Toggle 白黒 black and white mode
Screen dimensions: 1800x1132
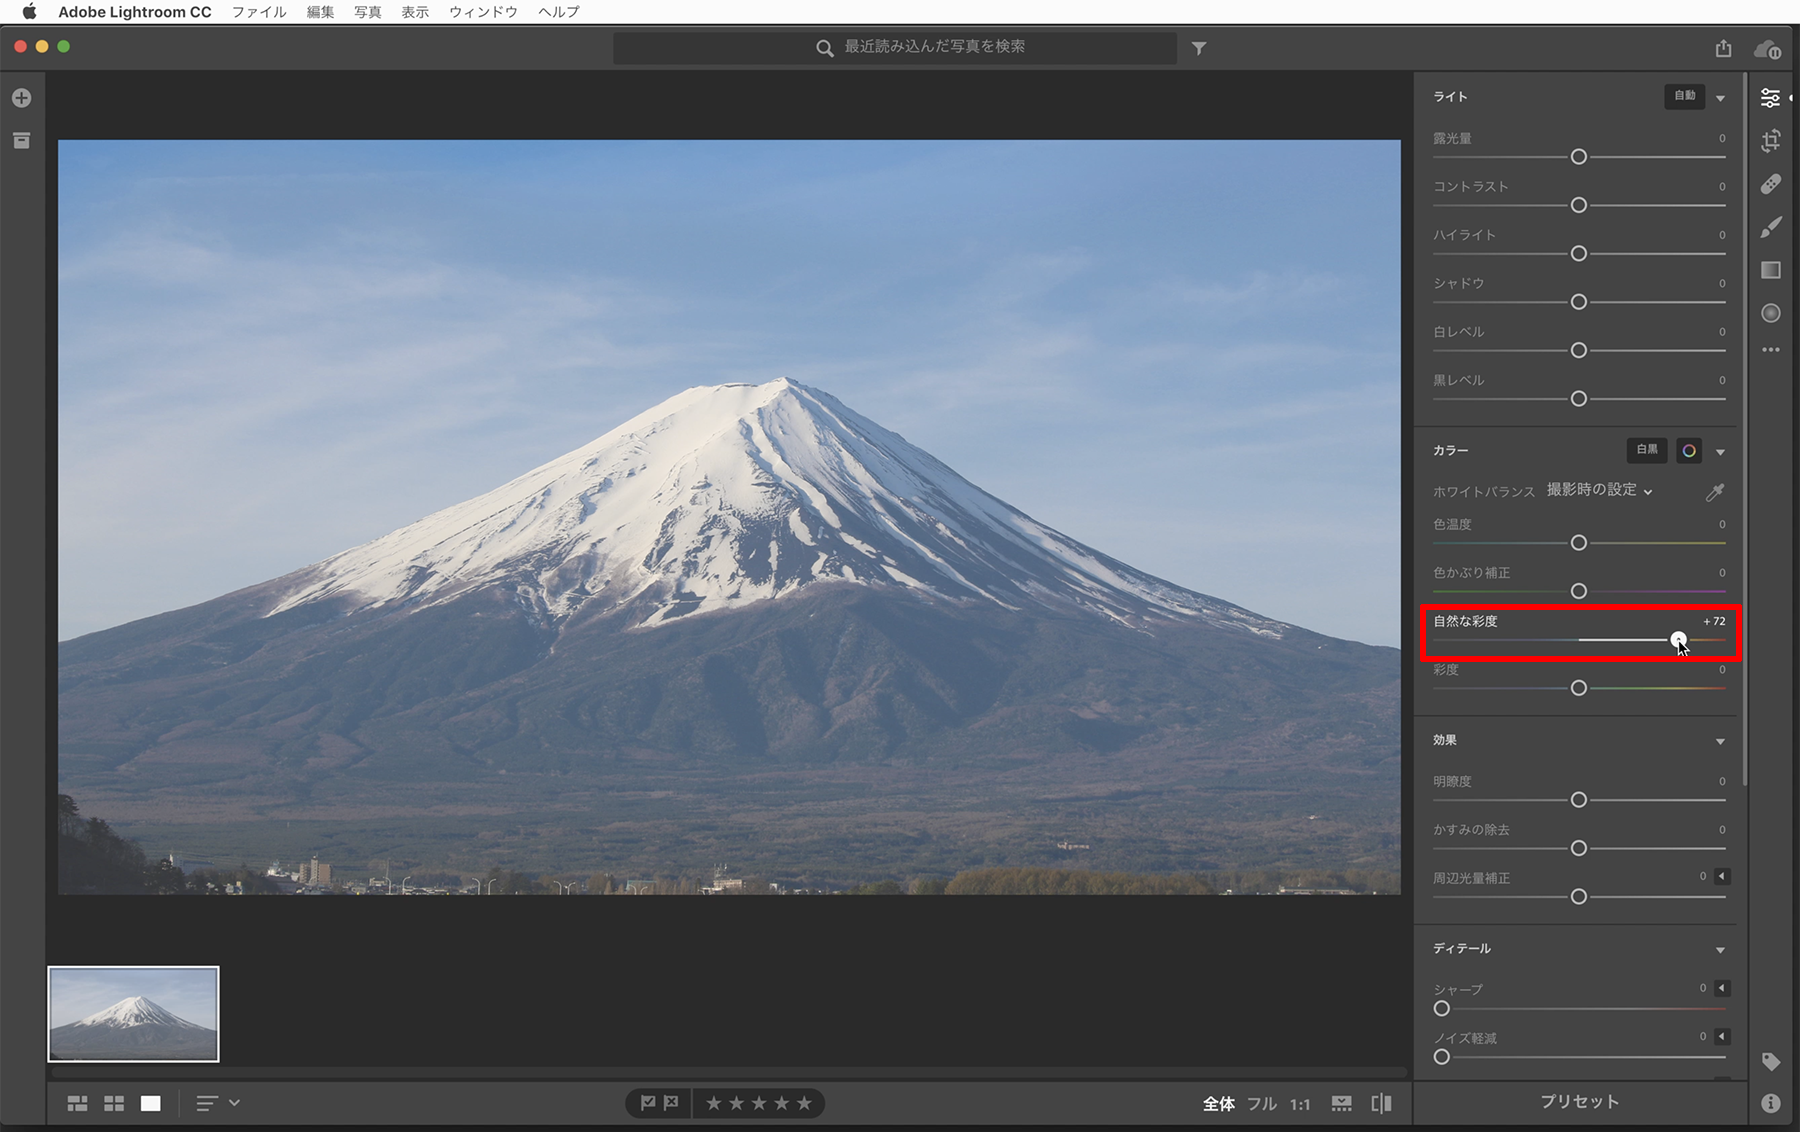(1647, 450)
